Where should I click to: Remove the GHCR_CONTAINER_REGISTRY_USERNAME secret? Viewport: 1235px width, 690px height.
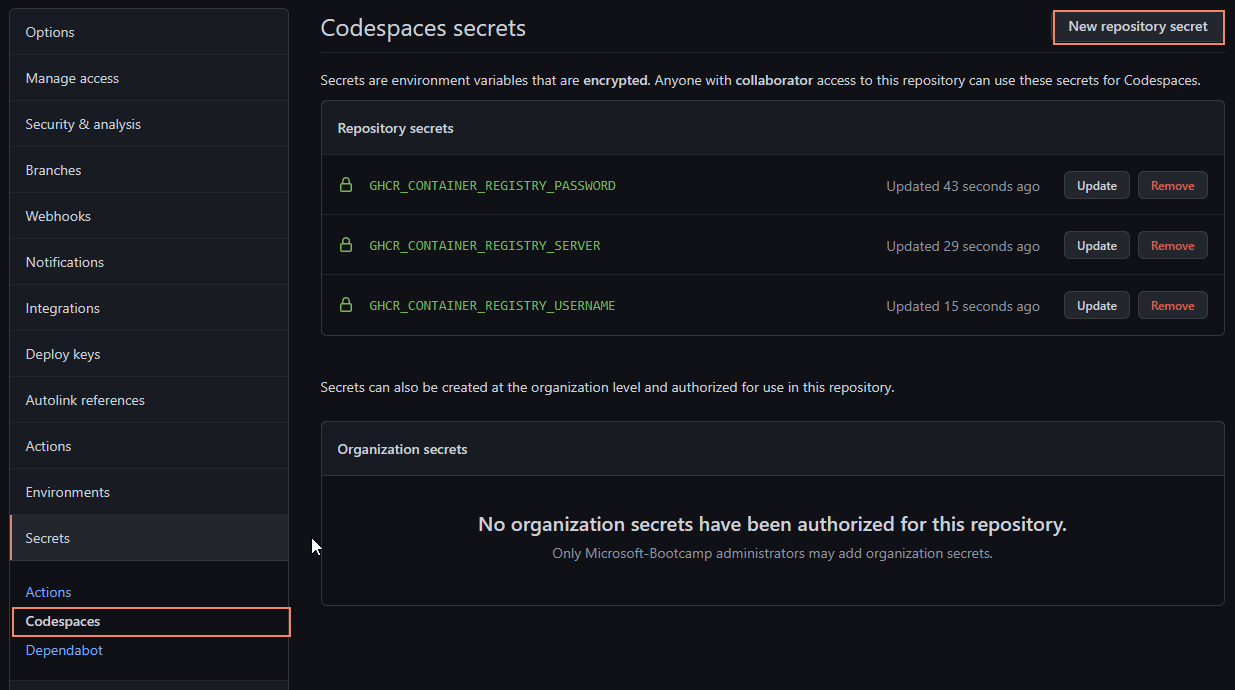[x=1173, y=305]
